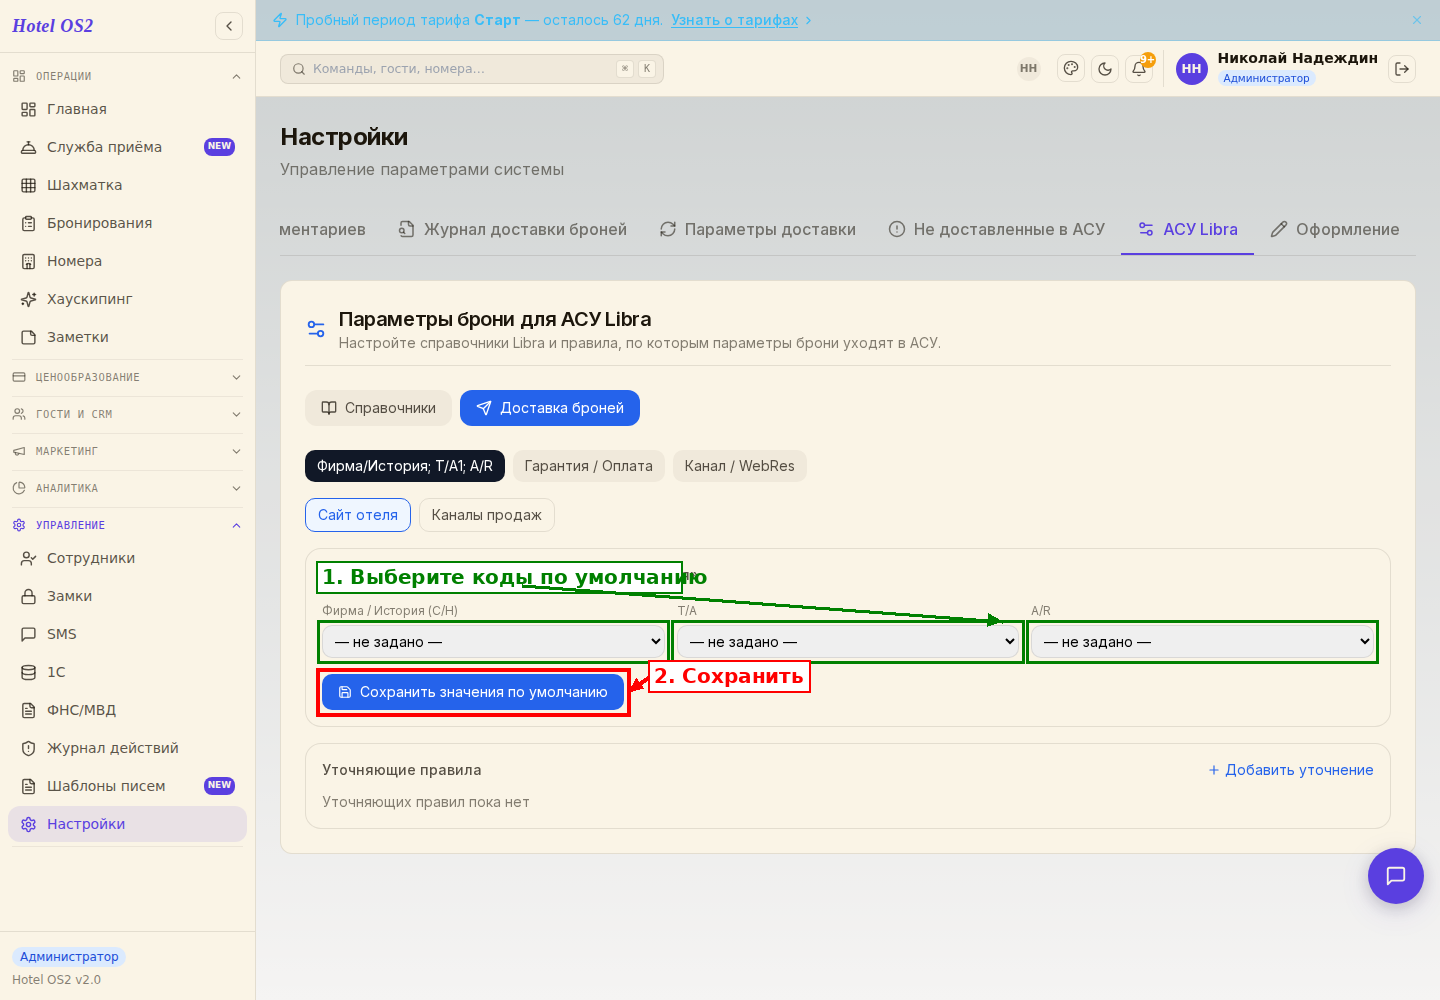
Task: Collapse the sidebar with the arrow button
Action: coord(229,26)
